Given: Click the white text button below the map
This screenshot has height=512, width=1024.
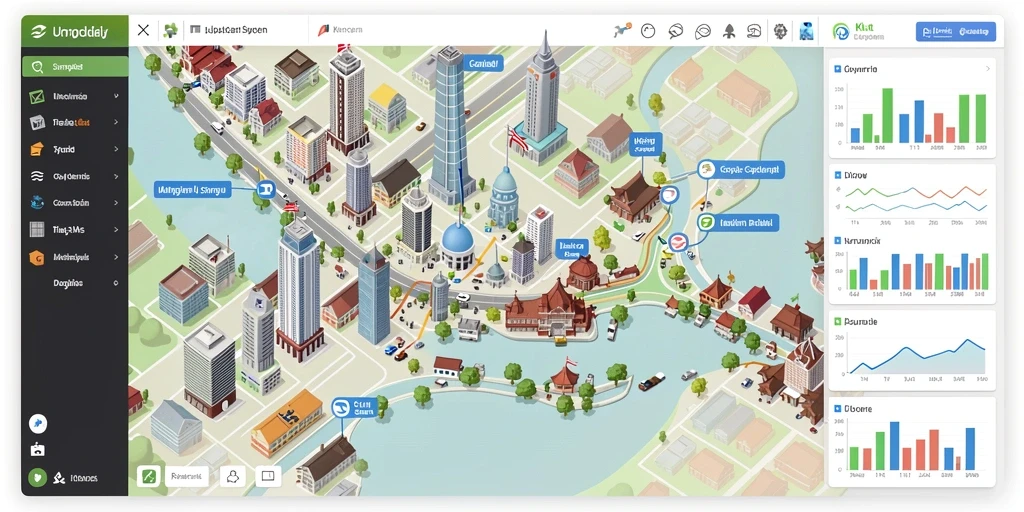Looking at the screenshot, I should pos(186,476).
